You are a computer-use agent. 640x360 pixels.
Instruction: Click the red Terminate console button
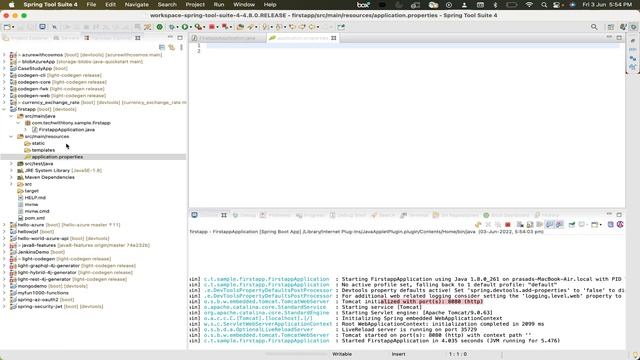[508, 224]
